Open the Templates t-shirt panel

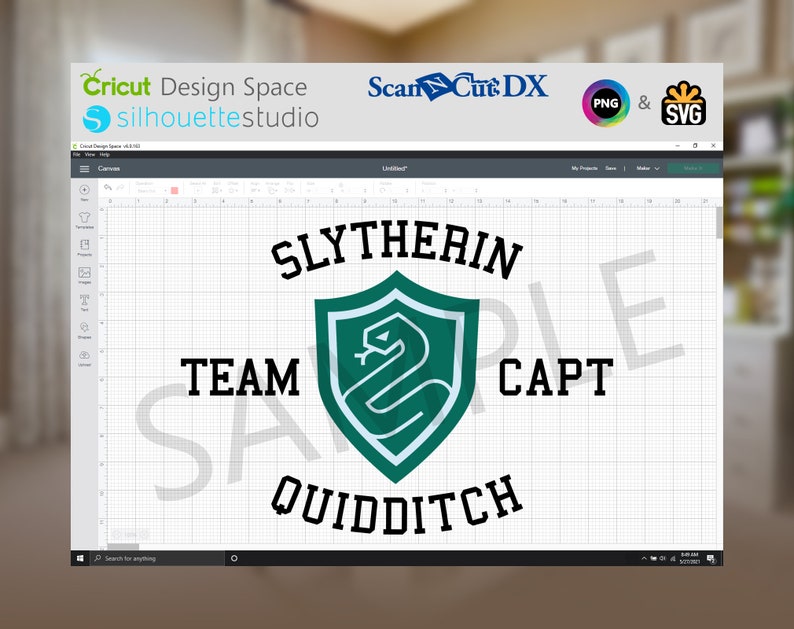pyautogui.click(x=85, y=218)
